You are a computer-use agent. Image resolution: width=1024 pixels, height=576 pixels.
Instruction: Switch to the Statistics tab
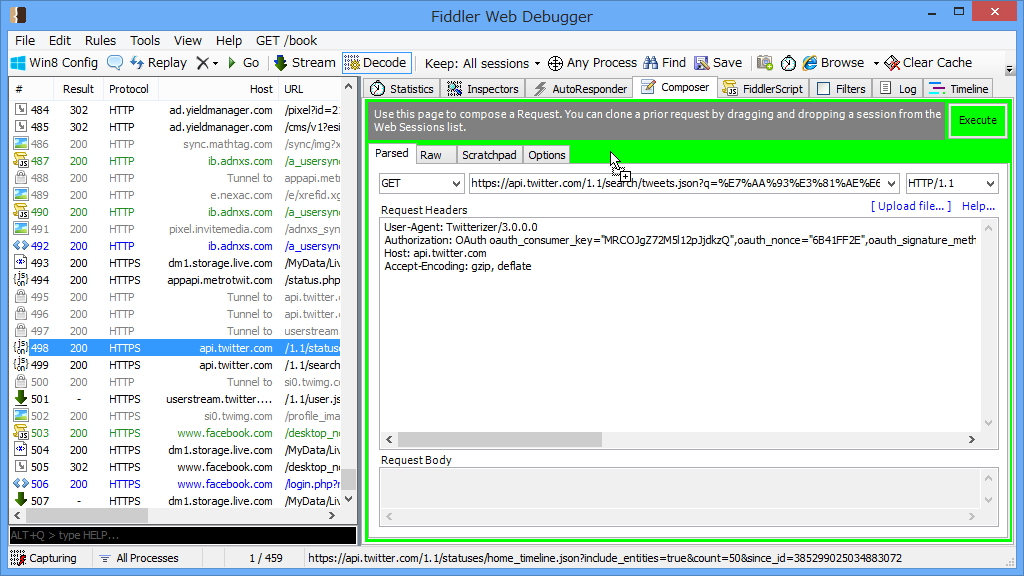click(402, 89)
